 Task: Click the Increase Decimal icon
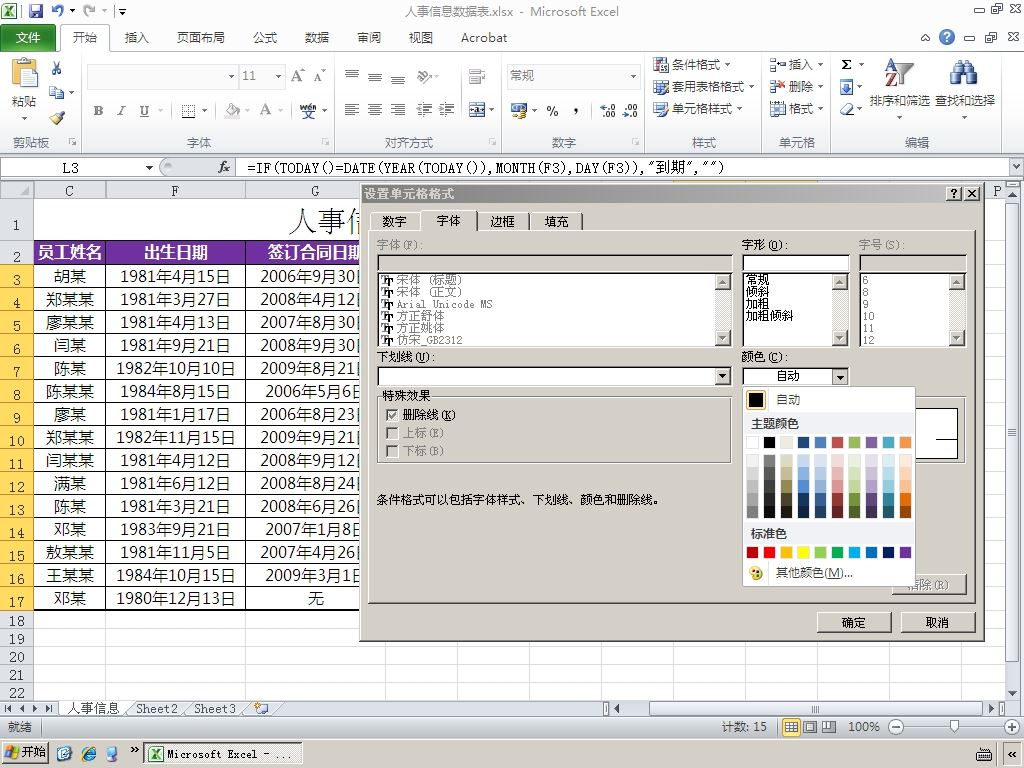pyautogui.click(x=607, y=110)
